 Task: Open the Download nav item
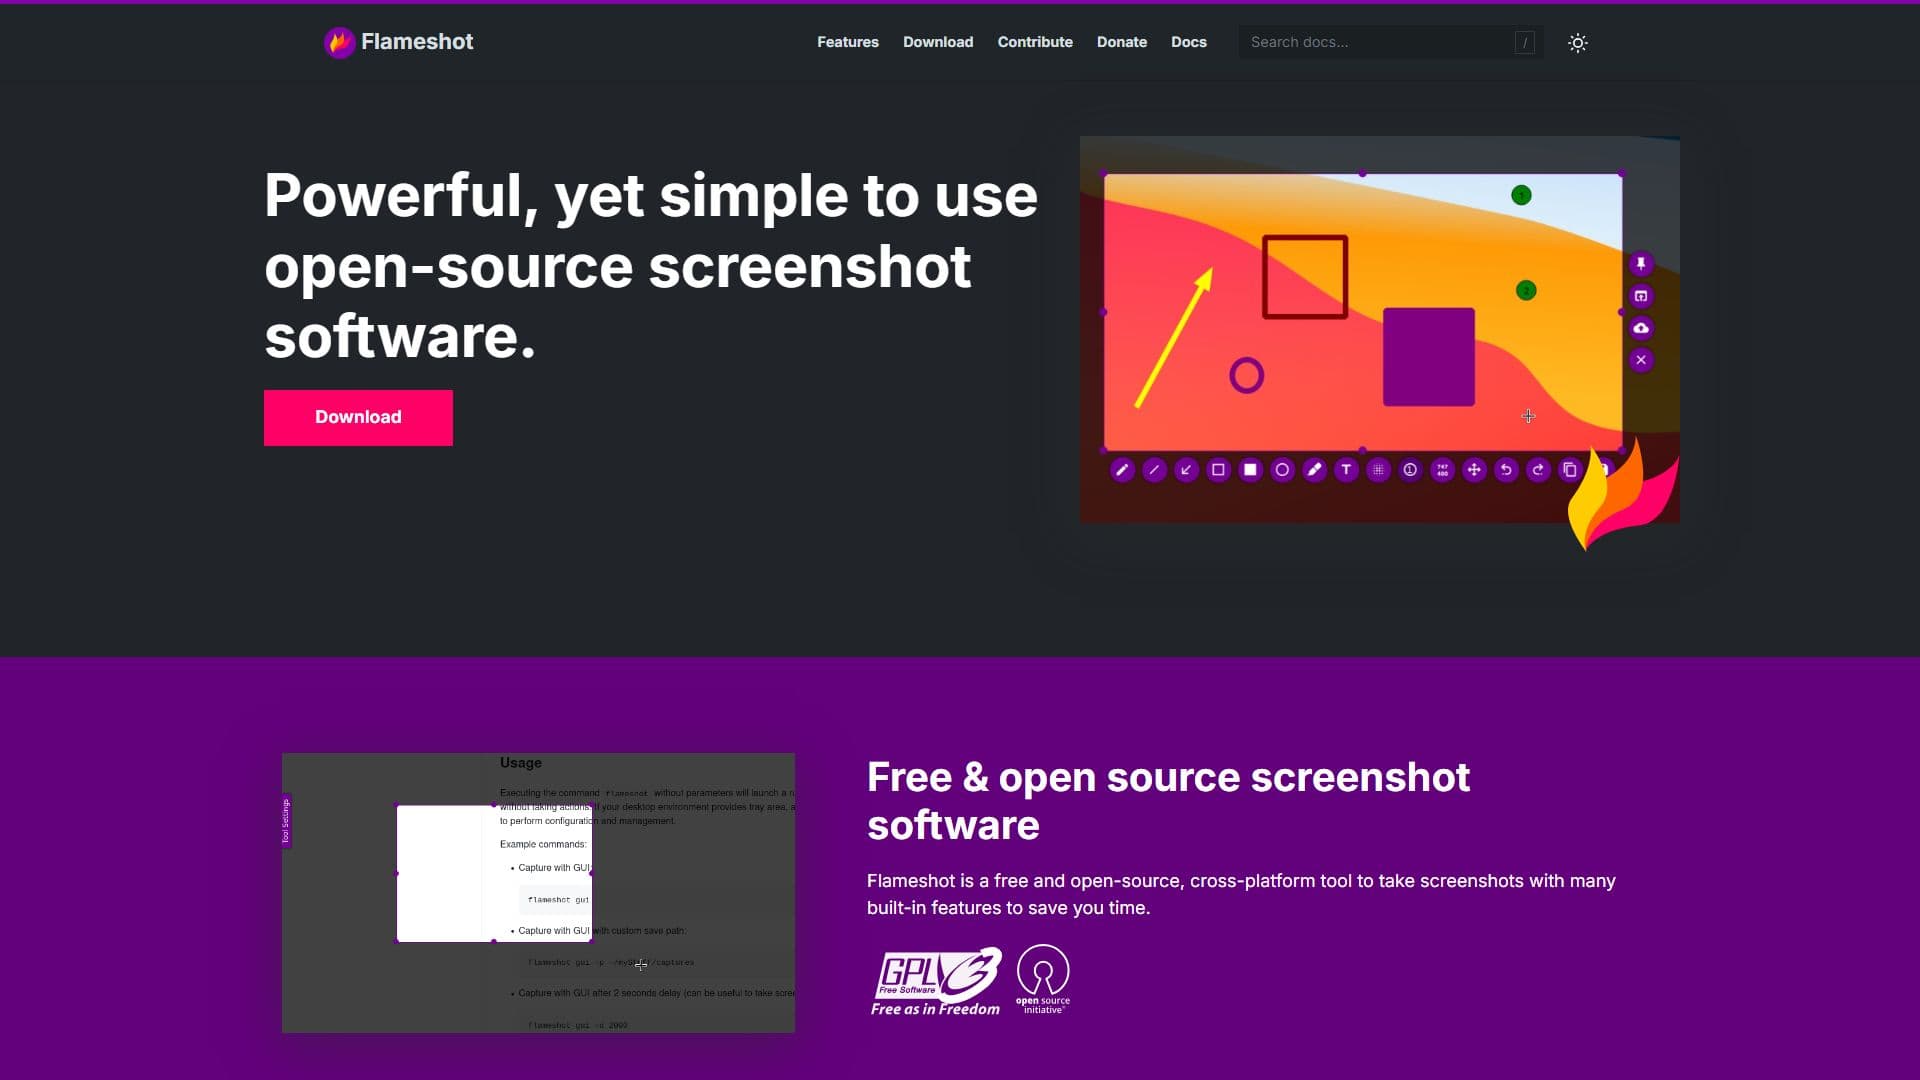938,42
